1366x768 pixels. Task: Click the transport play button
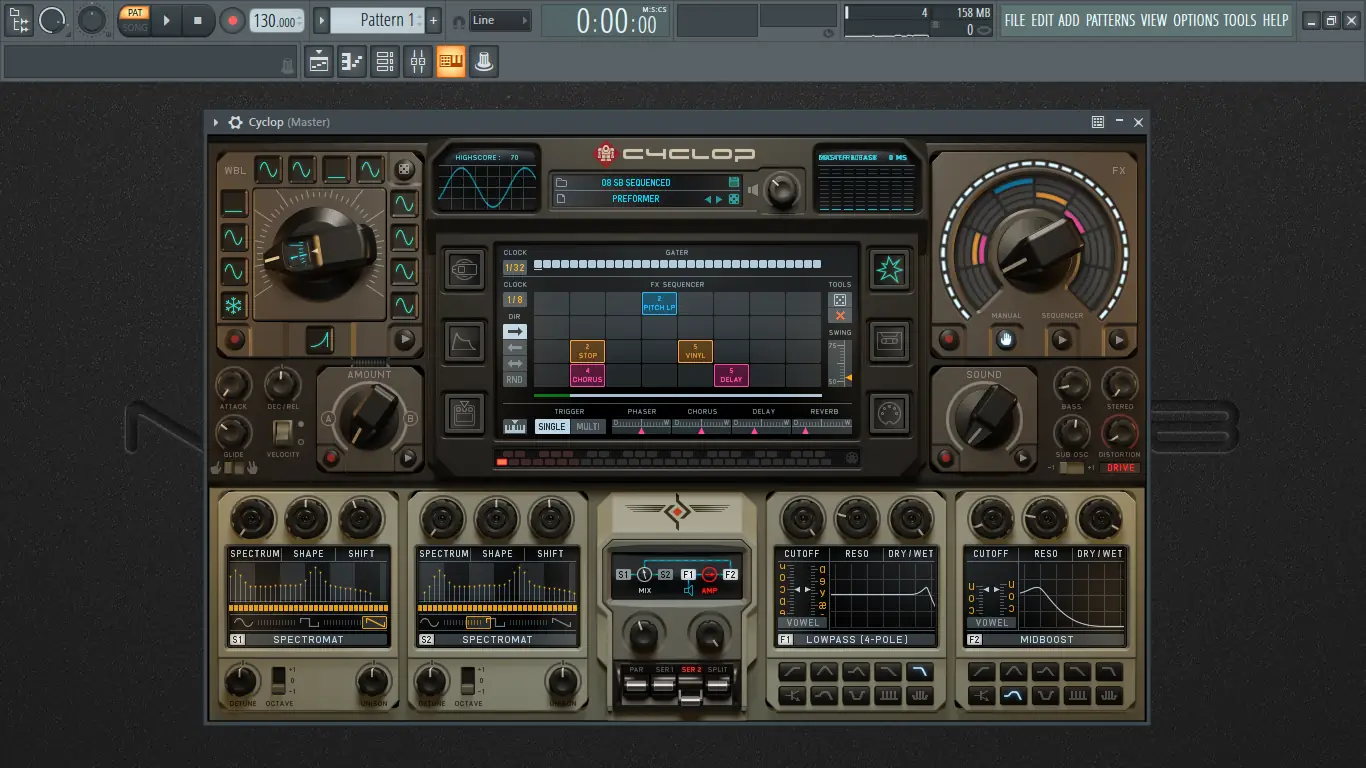tap(167, 20)
